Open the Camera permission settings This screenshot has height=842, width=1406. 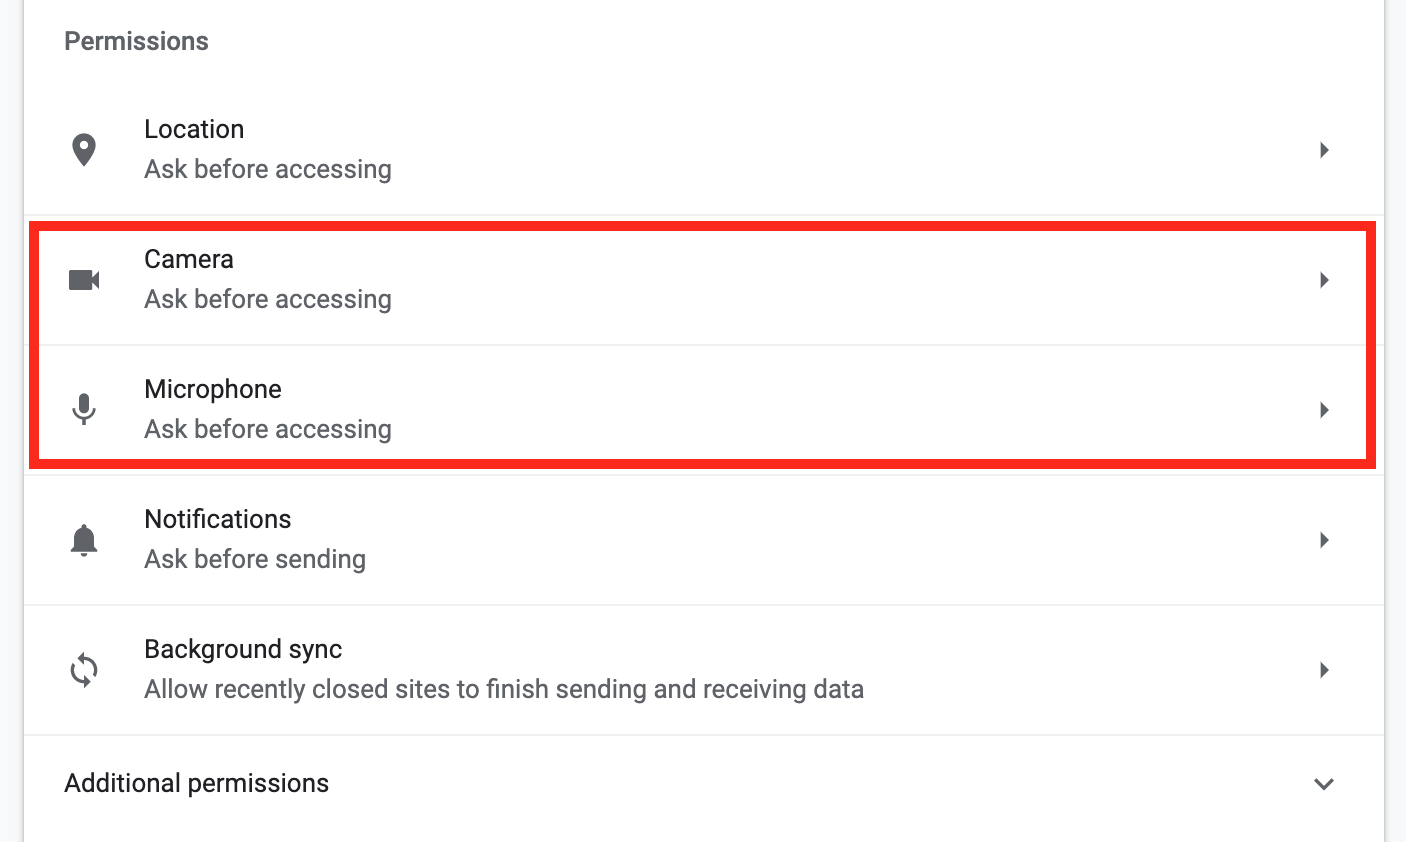coord(704,280)
